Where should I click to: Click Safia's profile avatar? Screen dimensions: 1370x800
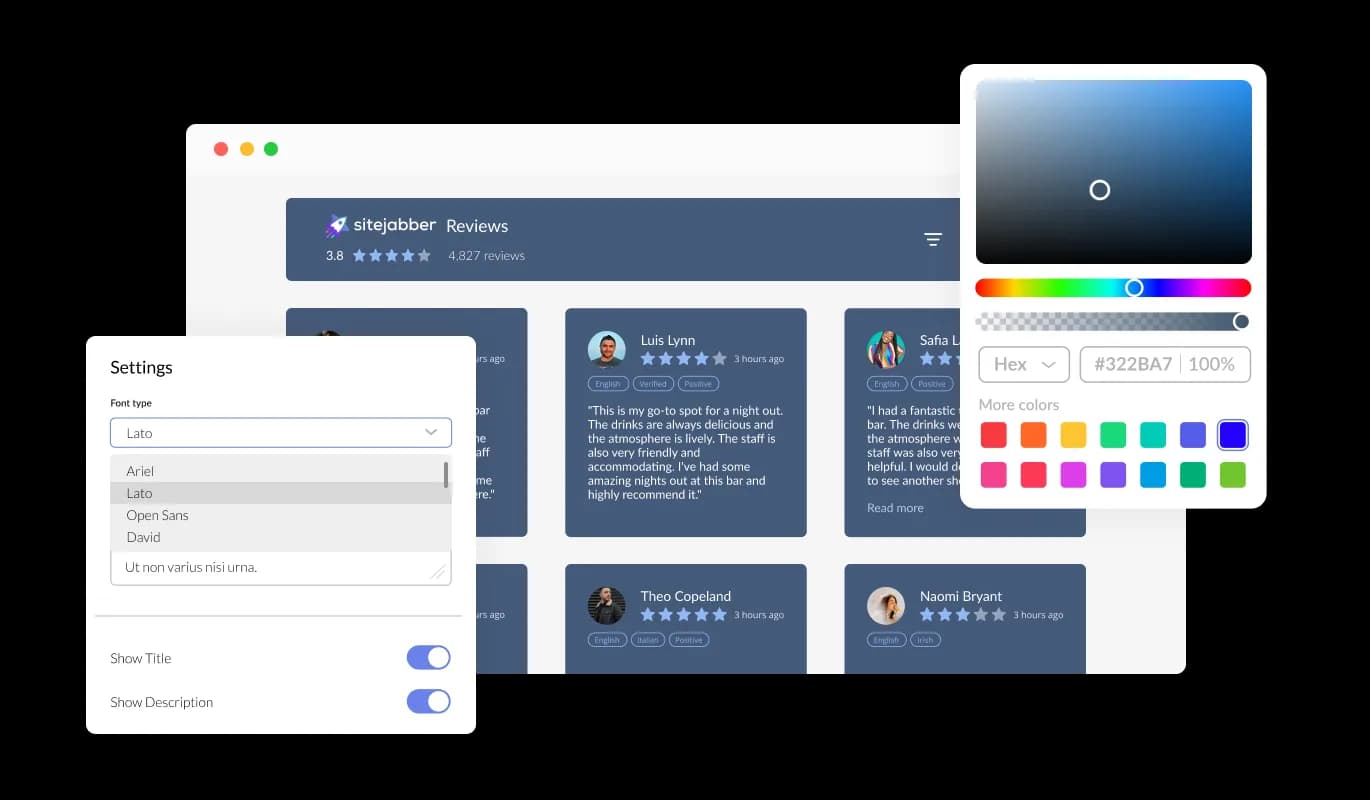tap(886, 349)
